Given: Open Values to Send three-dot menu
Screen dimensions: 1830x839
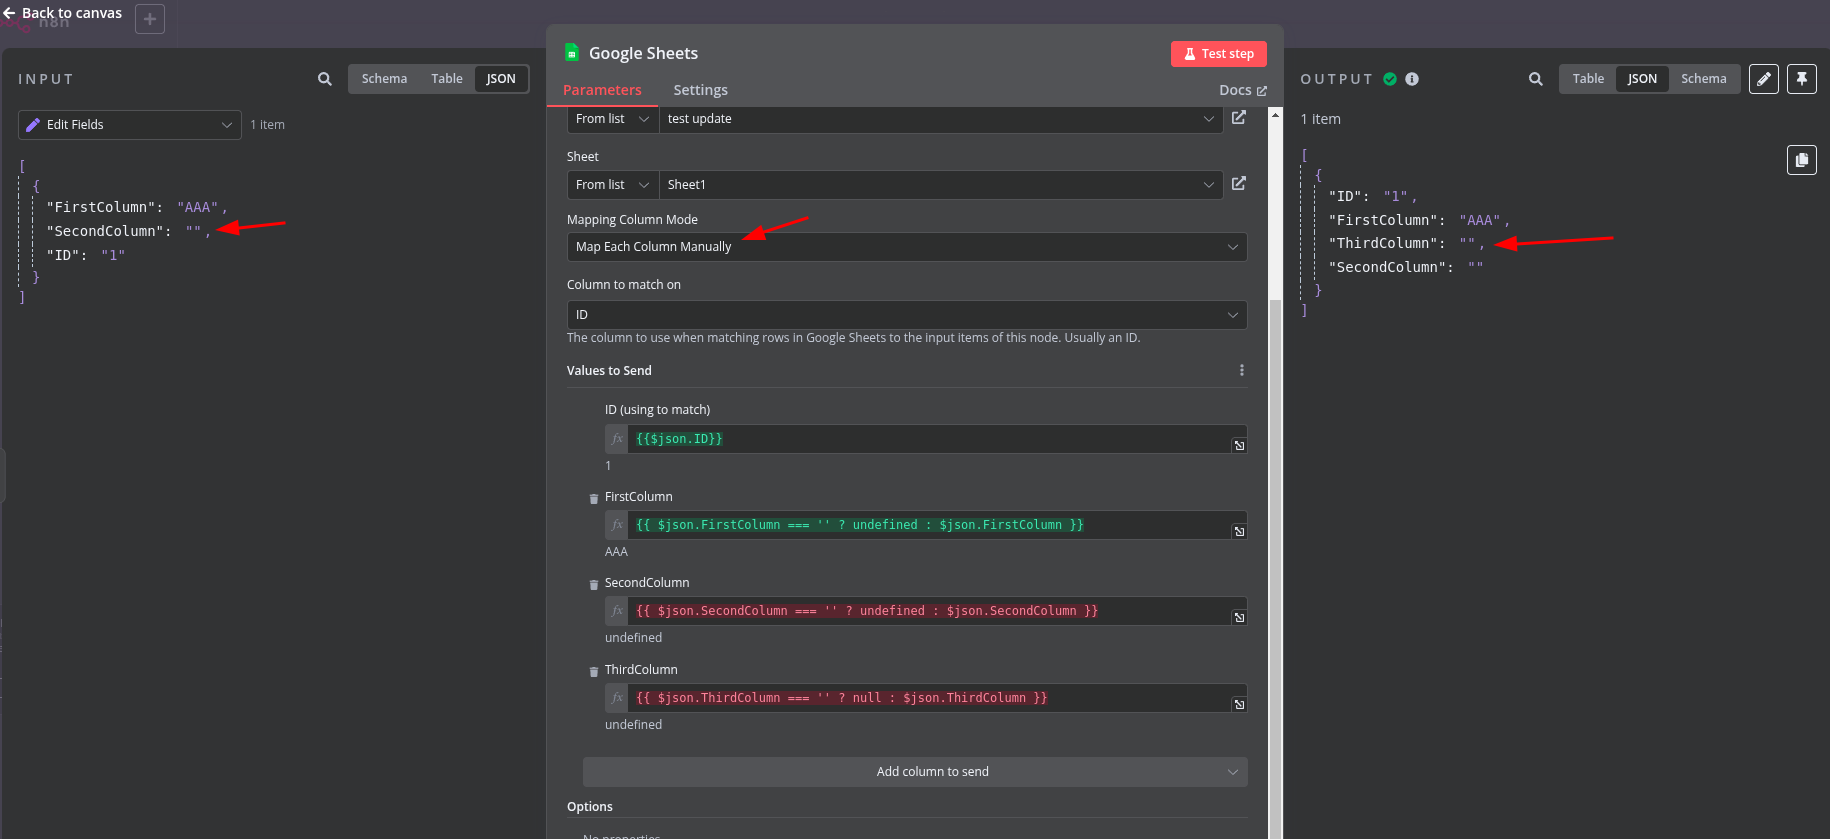Looking at the screenshot, I should 1242,370.
